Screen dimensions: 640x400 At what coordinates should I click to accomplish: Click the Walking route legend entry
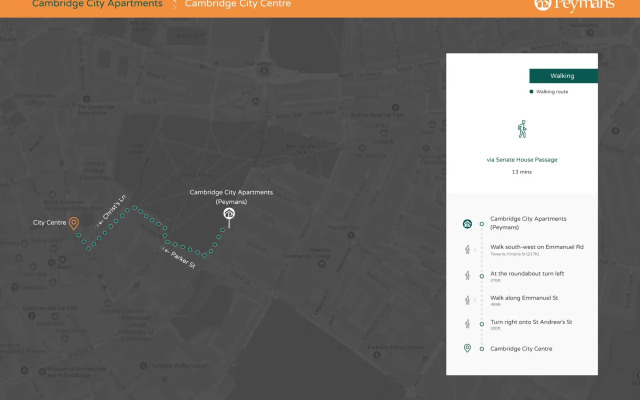tap(549, 92)
